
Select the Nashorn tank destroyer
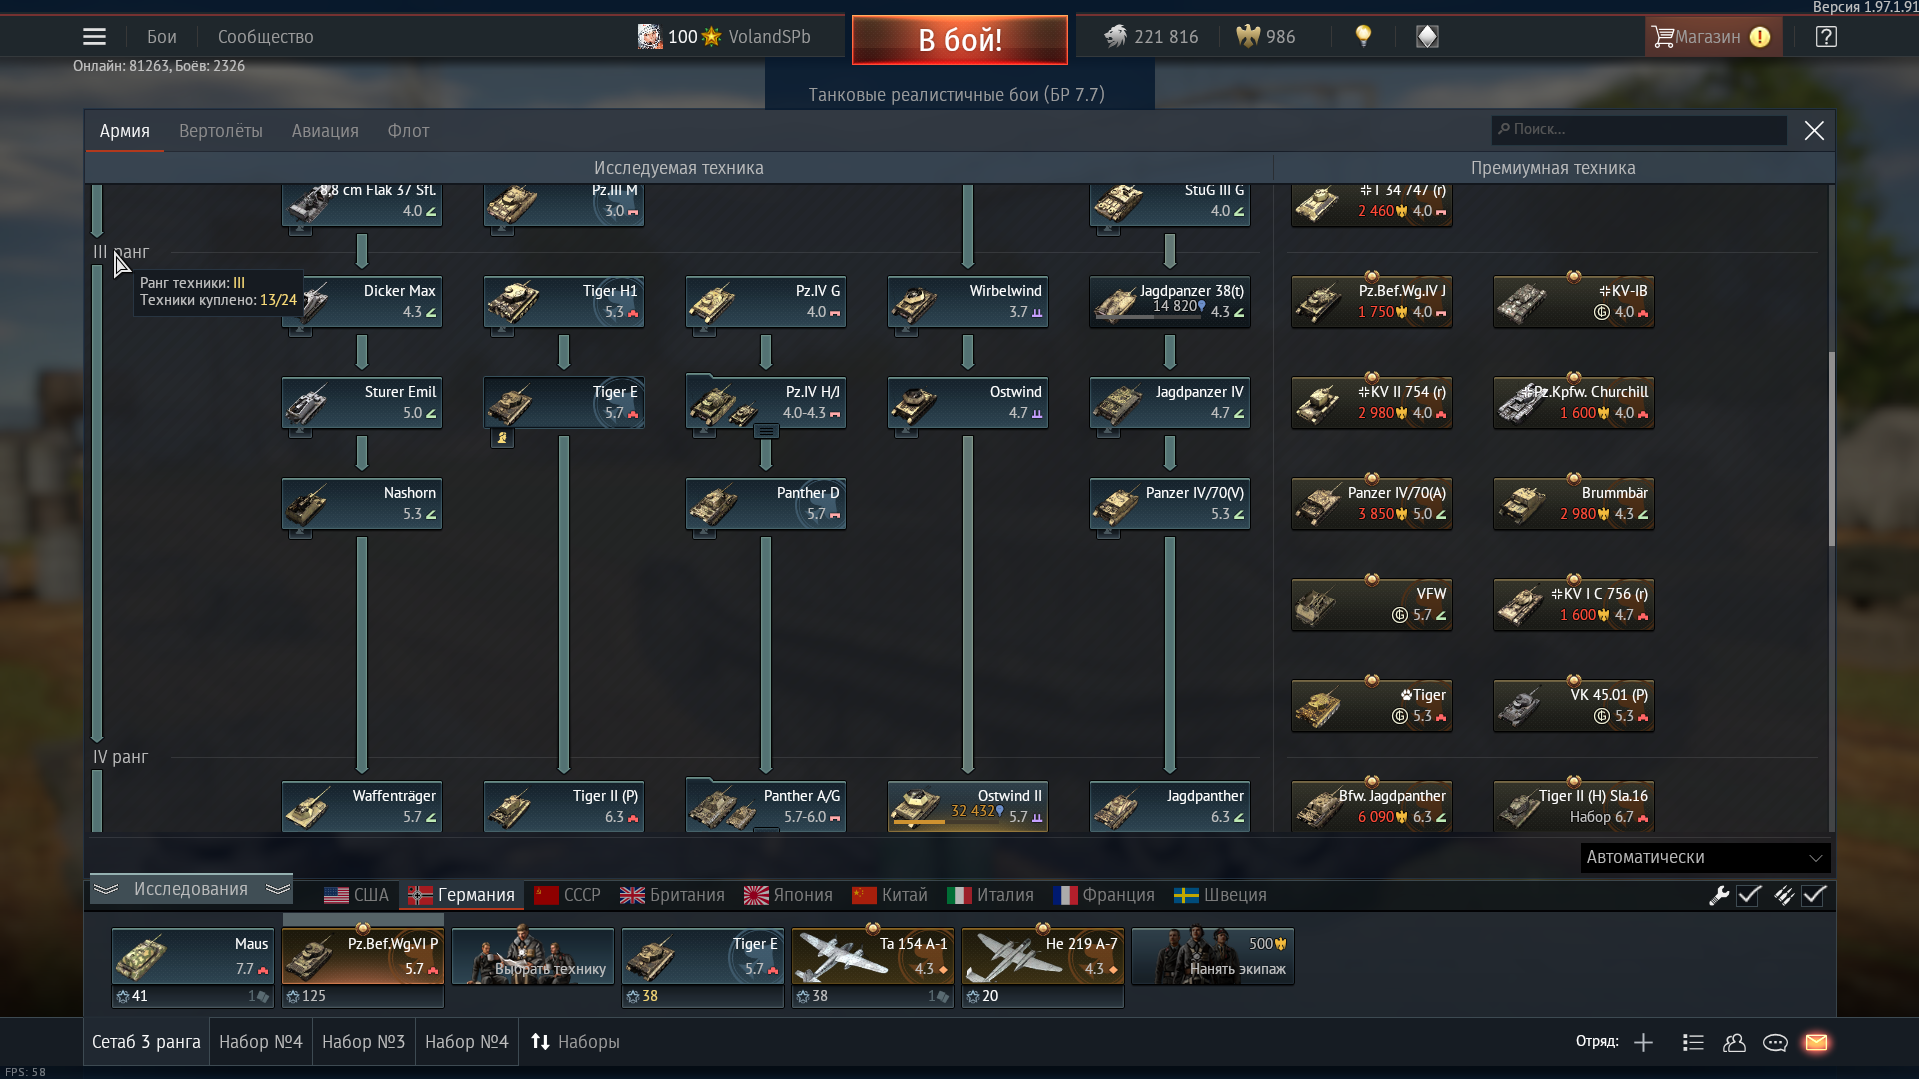(362, 503)
